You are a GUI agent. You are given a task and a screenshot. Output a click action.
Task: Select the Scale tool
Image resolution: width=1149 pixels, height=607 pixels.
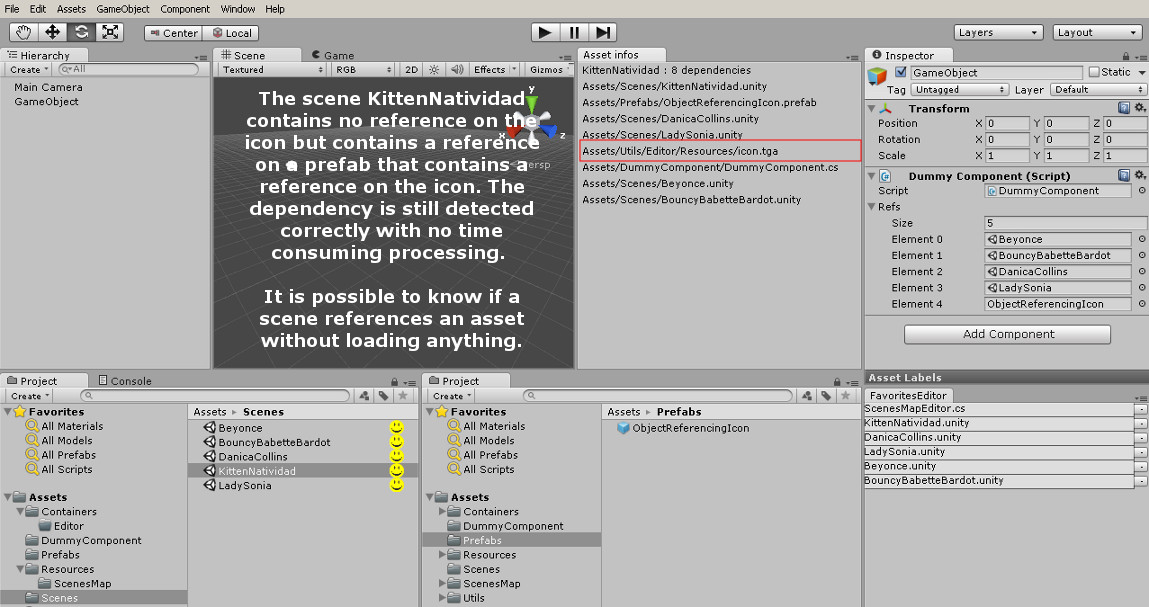(109, 32)
